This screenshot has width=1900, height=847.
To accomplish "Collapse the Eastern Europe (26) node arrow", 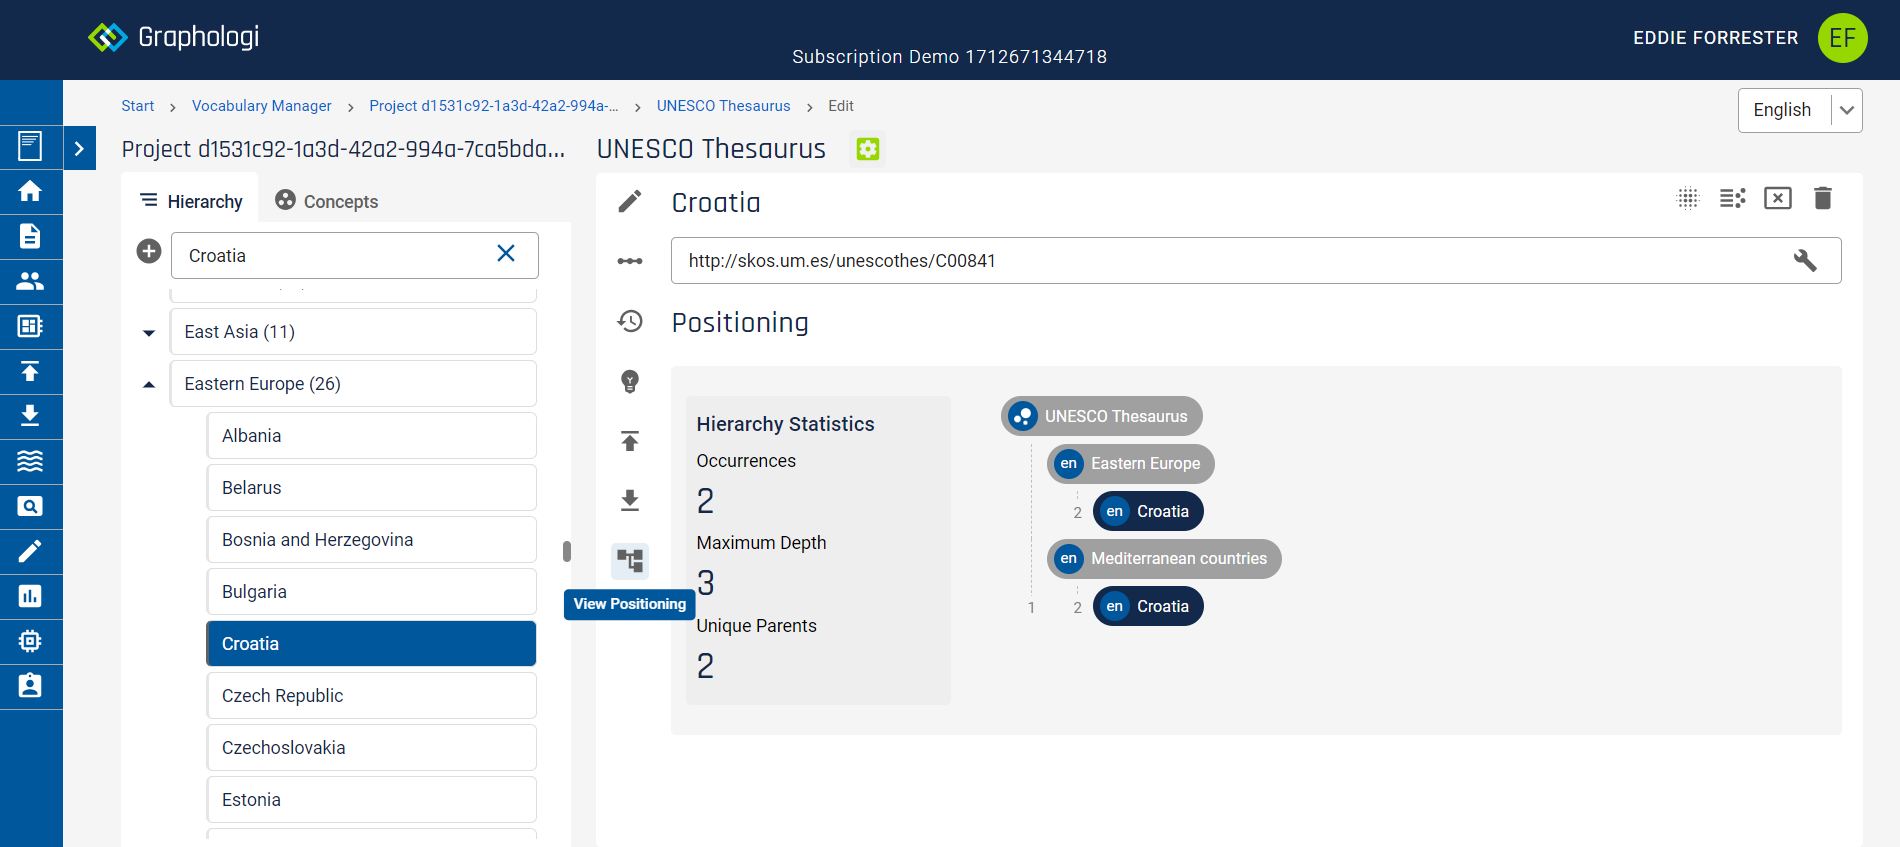I will click(149, 384).
